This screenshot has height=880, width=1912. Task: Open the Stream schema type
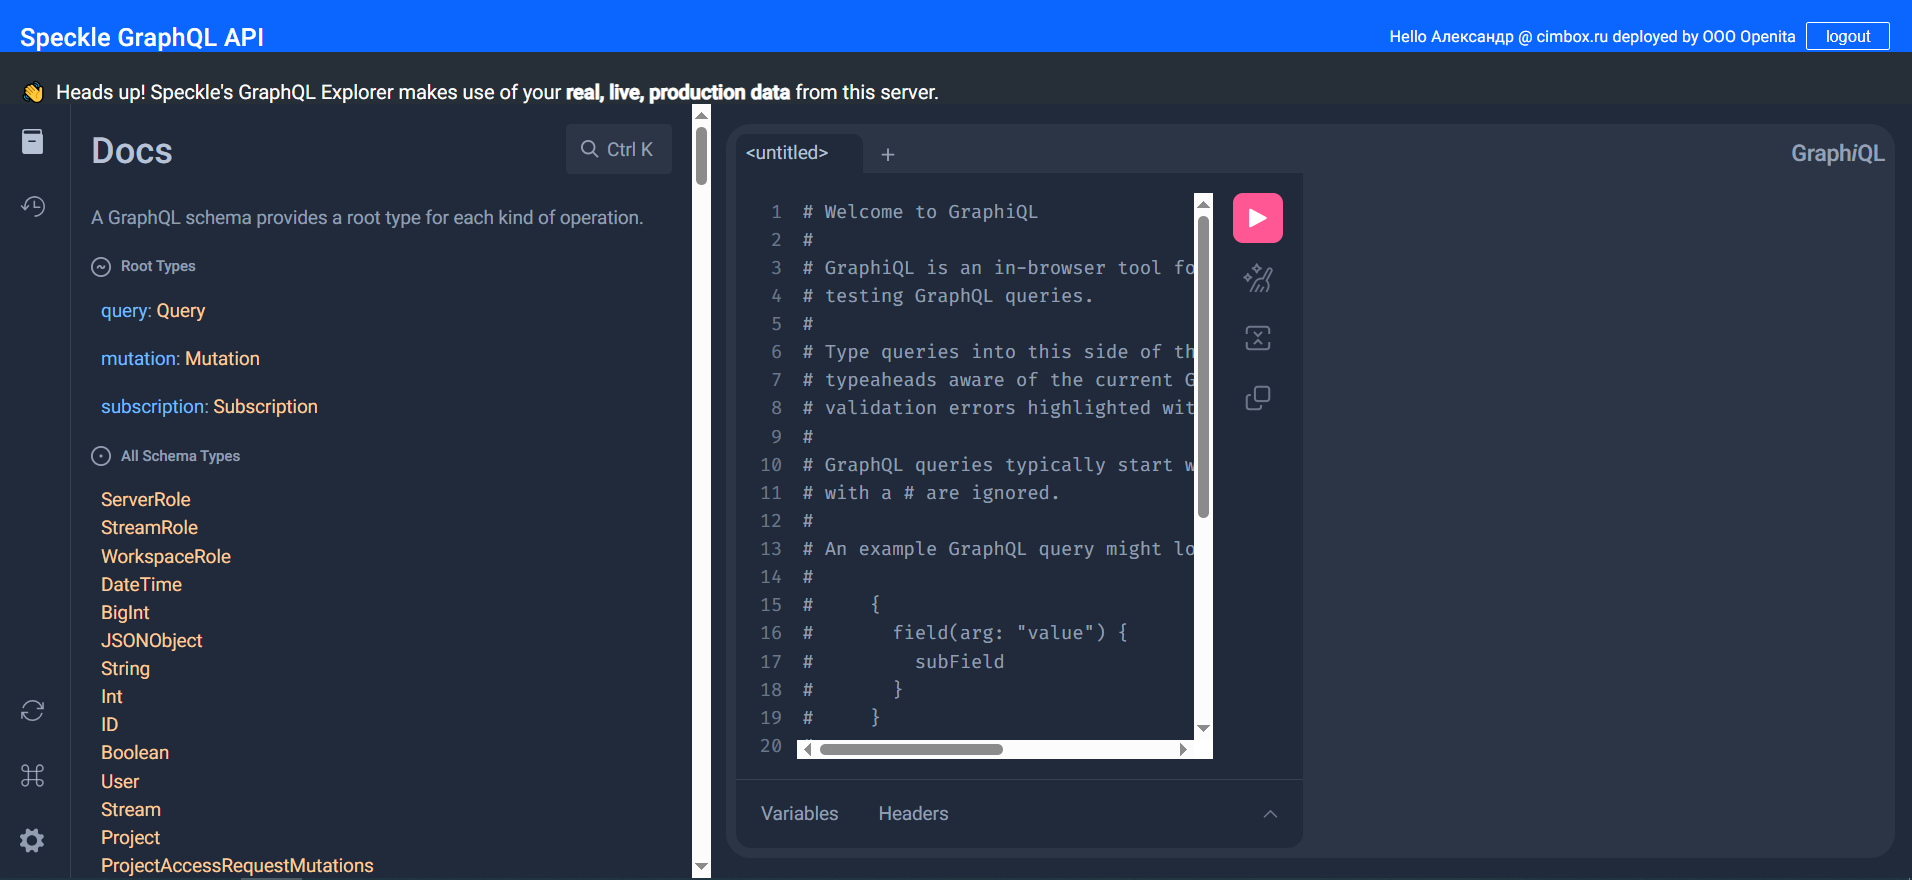coord(130,809)
